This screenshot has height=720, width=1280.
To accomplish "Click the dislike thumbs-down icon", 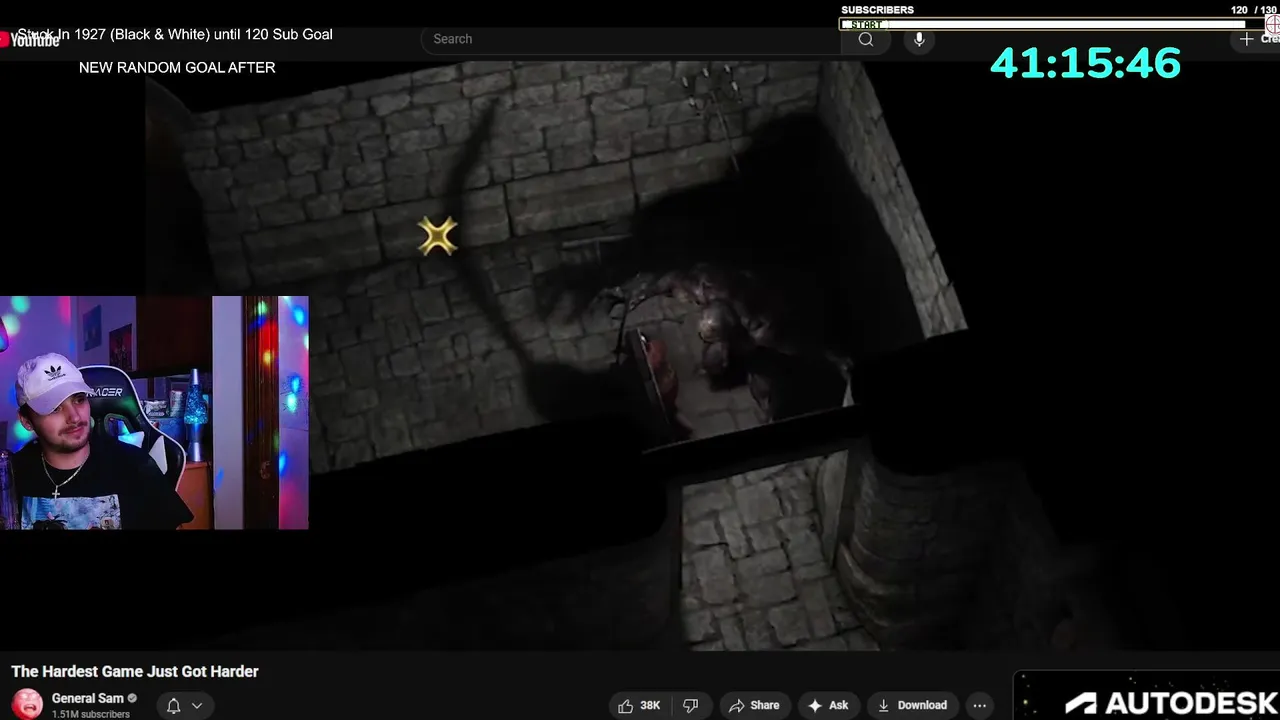I will click(690, 705).
